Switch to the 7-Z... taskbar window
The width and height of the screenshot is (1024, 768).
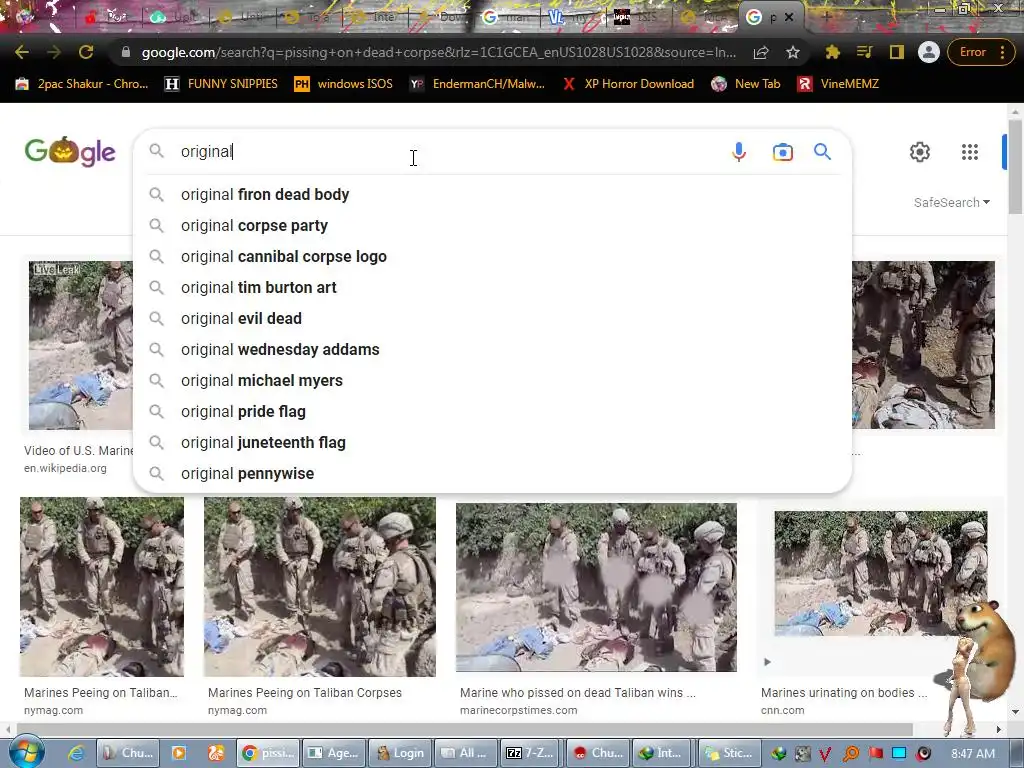tap(530, 753)
